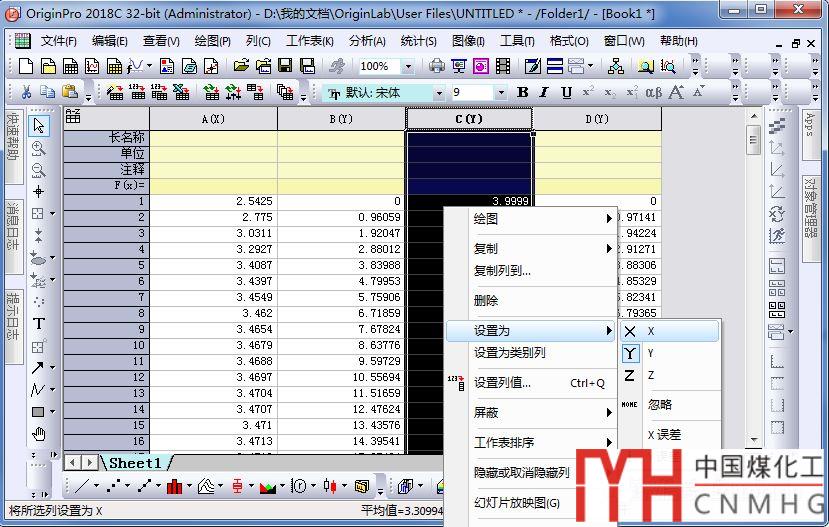This screenshot has width=829, height=527.
Task: Click the Text tool T icon
Action: 39,323
